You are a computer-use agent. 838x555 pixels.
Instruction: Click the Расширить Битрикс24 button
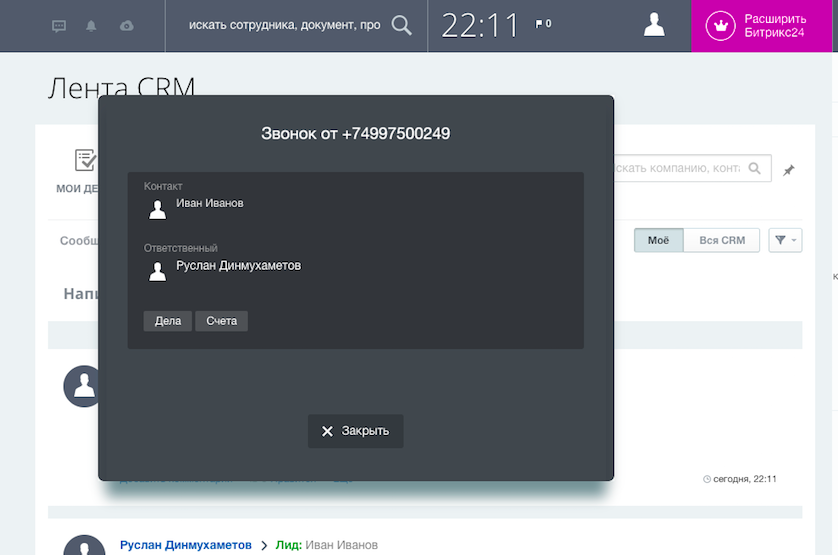tap(774, 26)
